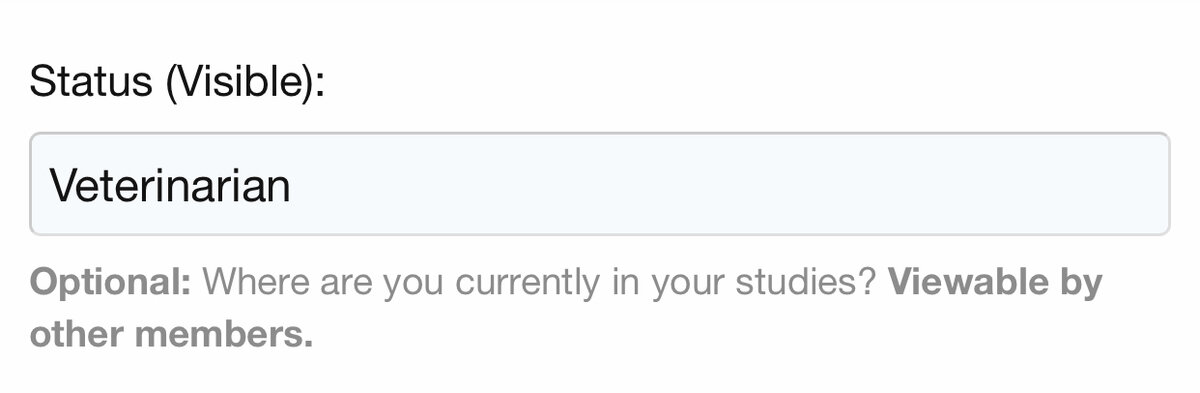This screenshot has height=393, width=1200.
Task: Place cursor before the 'V' in Veterinarian
Action: (x=50, y=185)
